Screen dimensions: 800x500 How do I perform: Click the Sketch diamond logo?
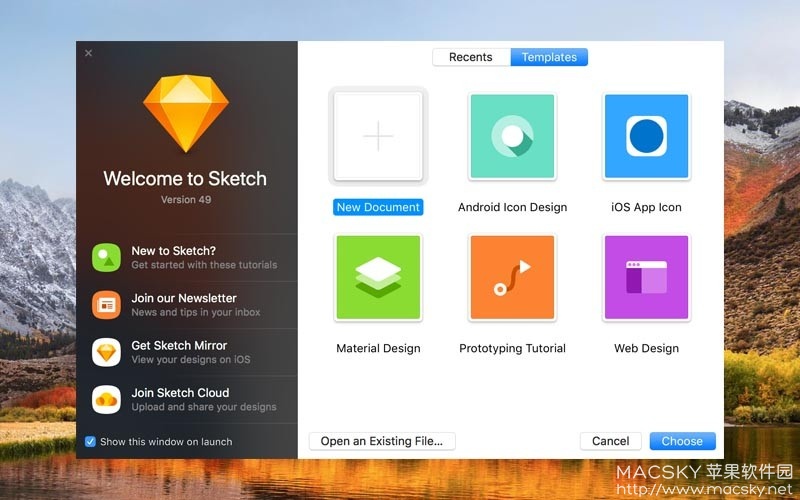(x=186, y=113)
